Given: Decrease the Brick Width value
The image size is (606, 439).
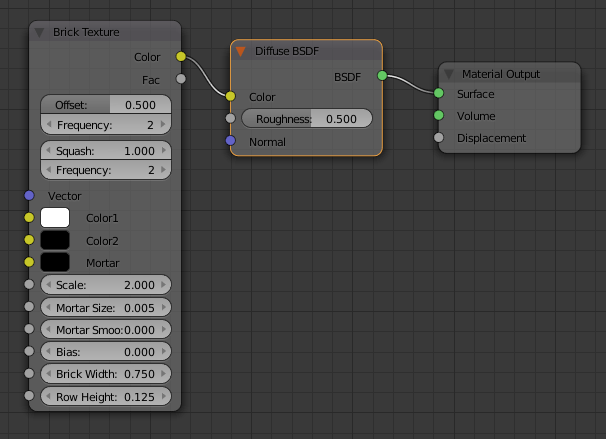Looking at the screenshot, I should 49,374.
